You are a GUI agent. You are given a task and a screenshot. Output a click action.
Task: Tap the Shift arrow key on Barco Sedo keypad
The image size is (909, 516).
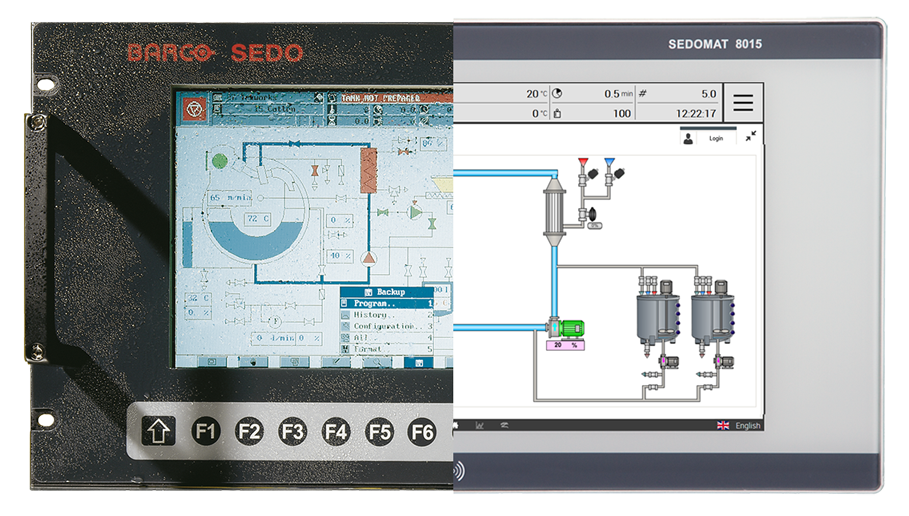(x=158, y=431)
